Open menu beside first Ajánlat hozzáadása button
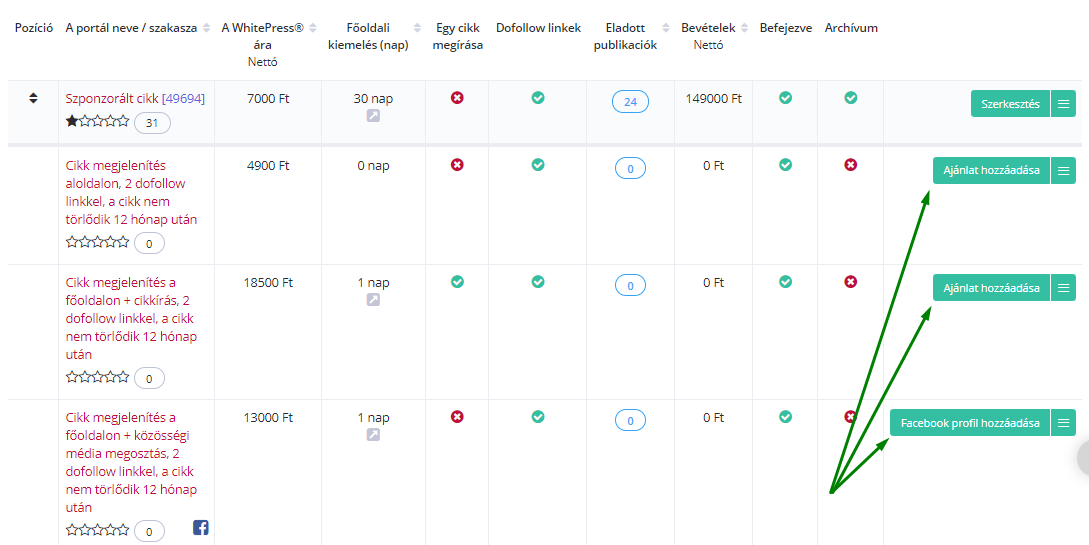Screen dimensions: 1089x545 click(1063, 170)
